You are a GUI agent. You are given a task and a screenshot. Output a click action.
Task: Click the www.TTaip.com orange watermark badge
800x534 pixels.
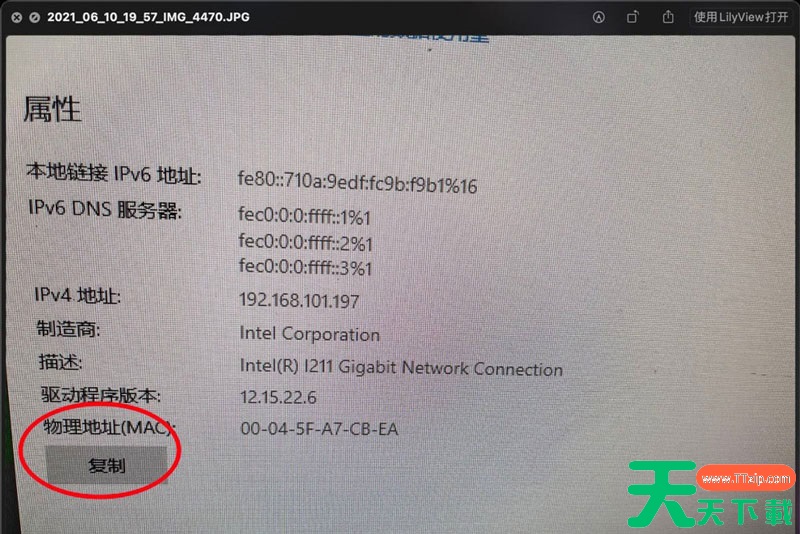(x=745, y=478)
